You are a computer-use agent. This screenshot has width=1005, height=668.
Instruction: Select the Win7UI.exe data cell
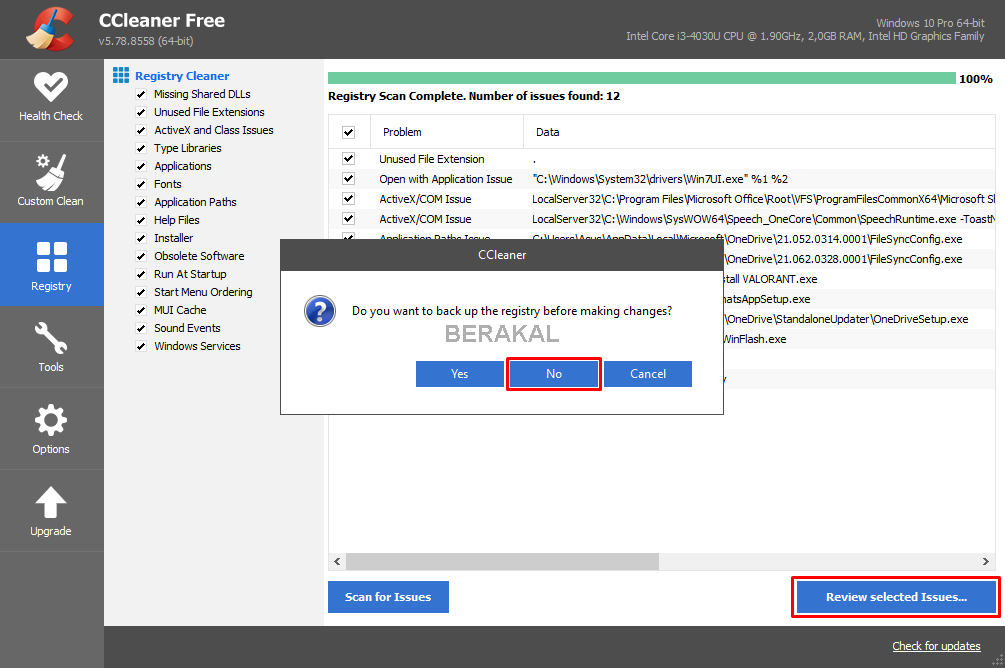pyautogui.click(x=660, y=179)
